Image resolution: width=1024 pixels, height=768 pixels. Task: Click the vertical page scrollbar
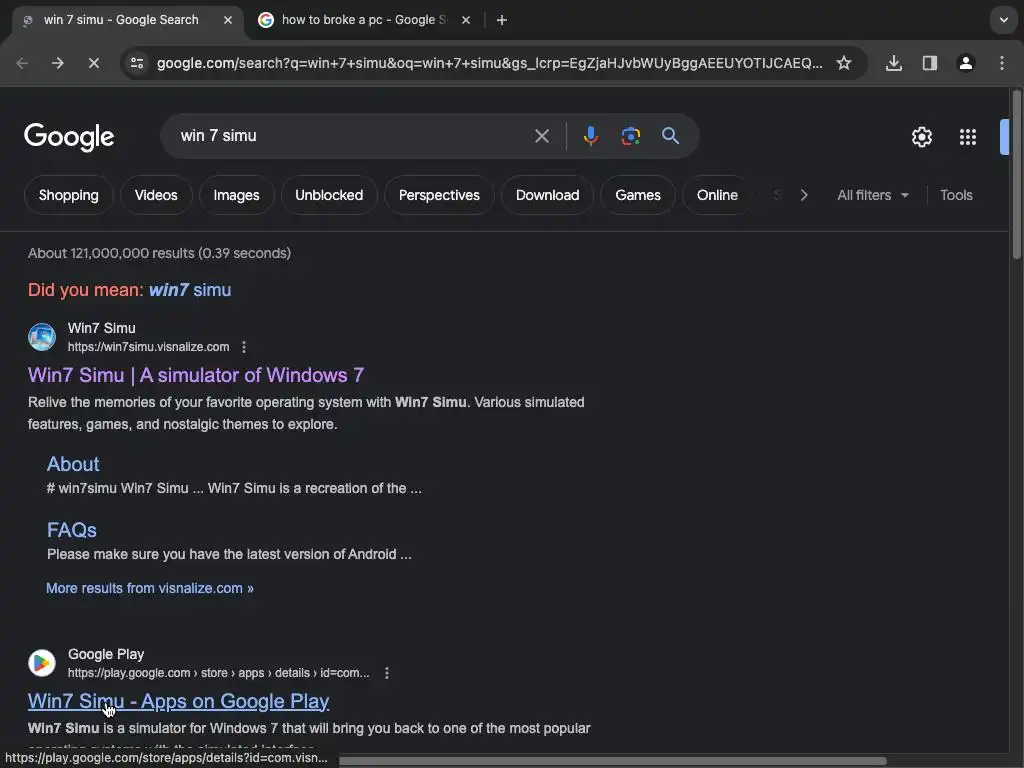pyautogui.click(x=1017, y=176)
